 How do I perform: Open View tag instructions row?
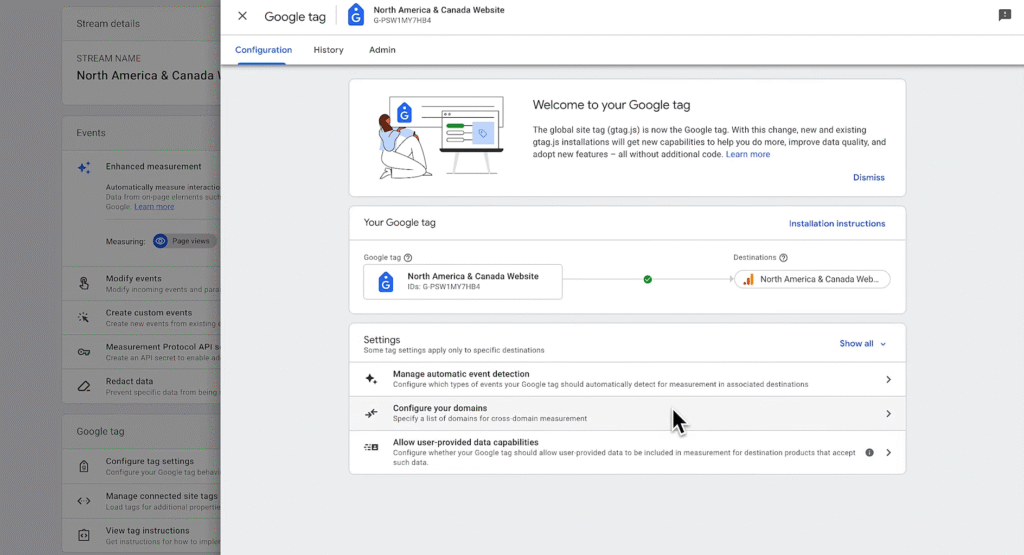click(142, 535)
